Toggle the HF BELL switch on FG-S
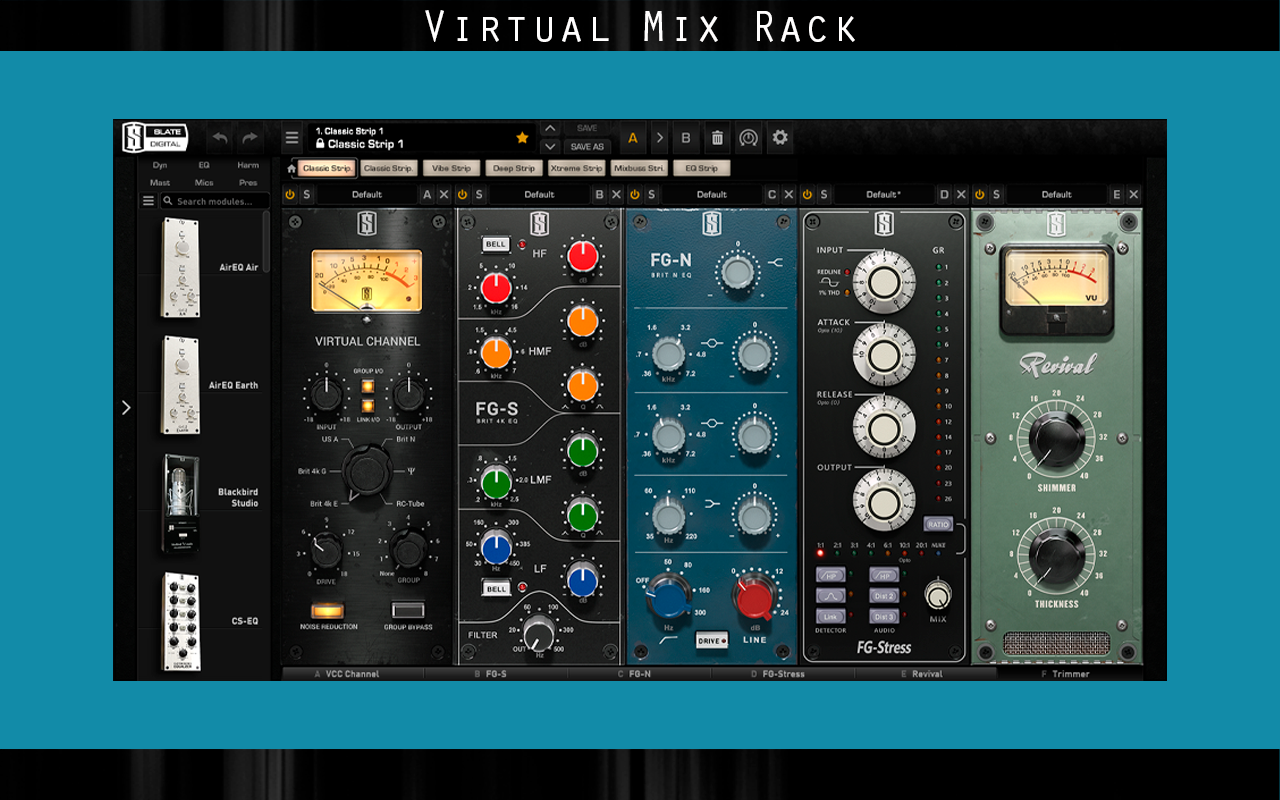Image resolution: width=1280 pixels, height=800 pixels. [x=495, y=244]
